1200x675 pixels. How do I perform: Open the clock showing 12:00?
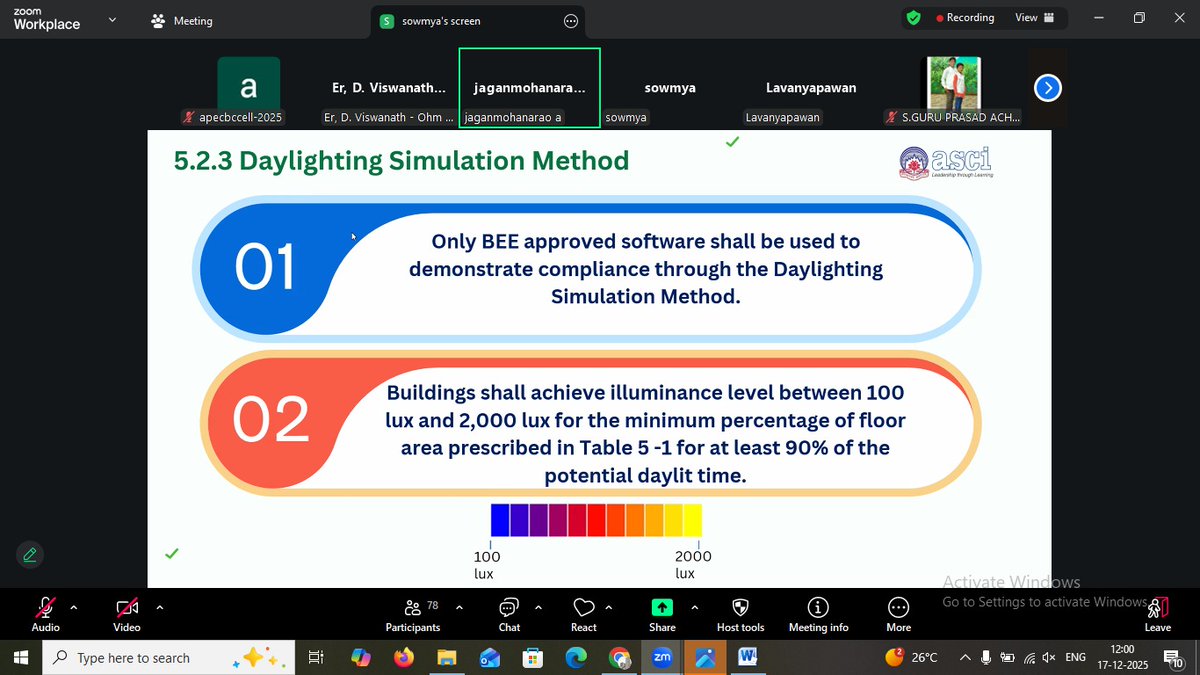tap(1124, 657)
